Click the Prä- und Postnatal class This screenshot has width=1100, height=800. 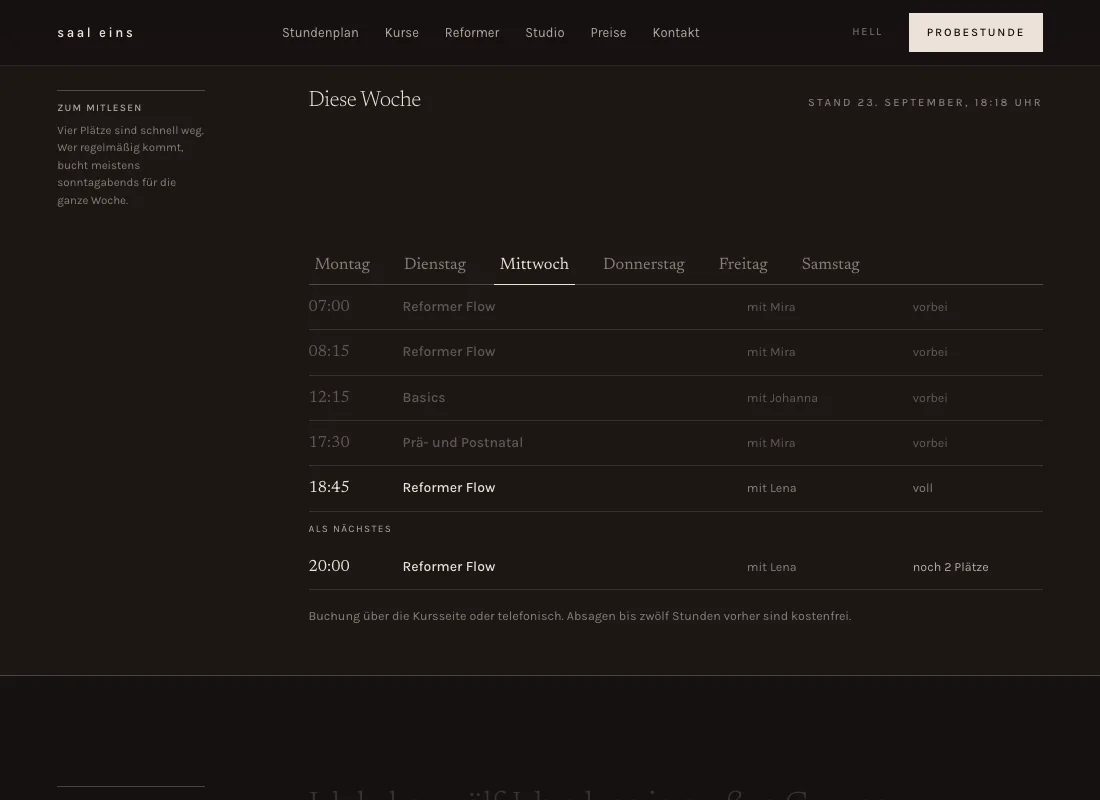676,443
